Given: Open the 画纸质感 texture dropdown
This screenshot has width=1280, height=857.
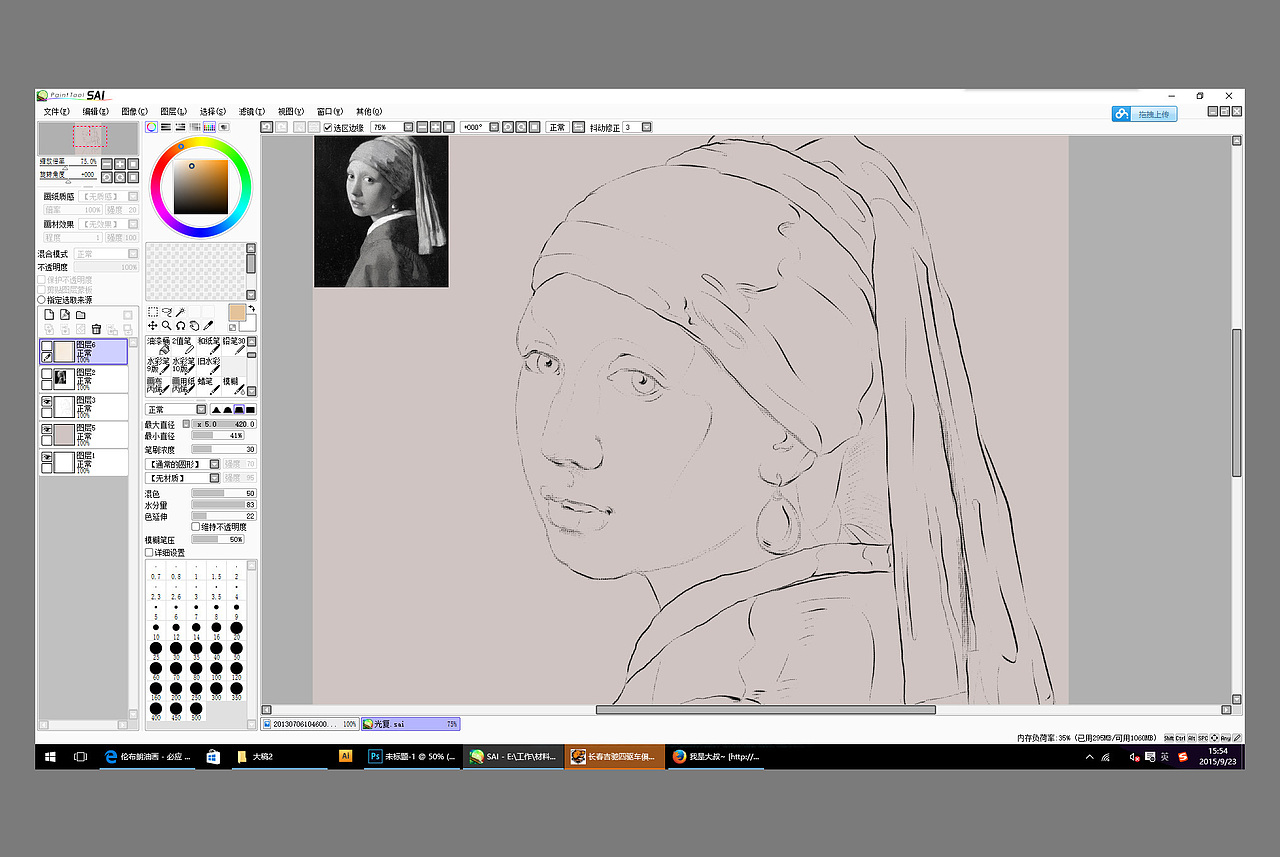Looking at the screenshot, I should (133, 196).
